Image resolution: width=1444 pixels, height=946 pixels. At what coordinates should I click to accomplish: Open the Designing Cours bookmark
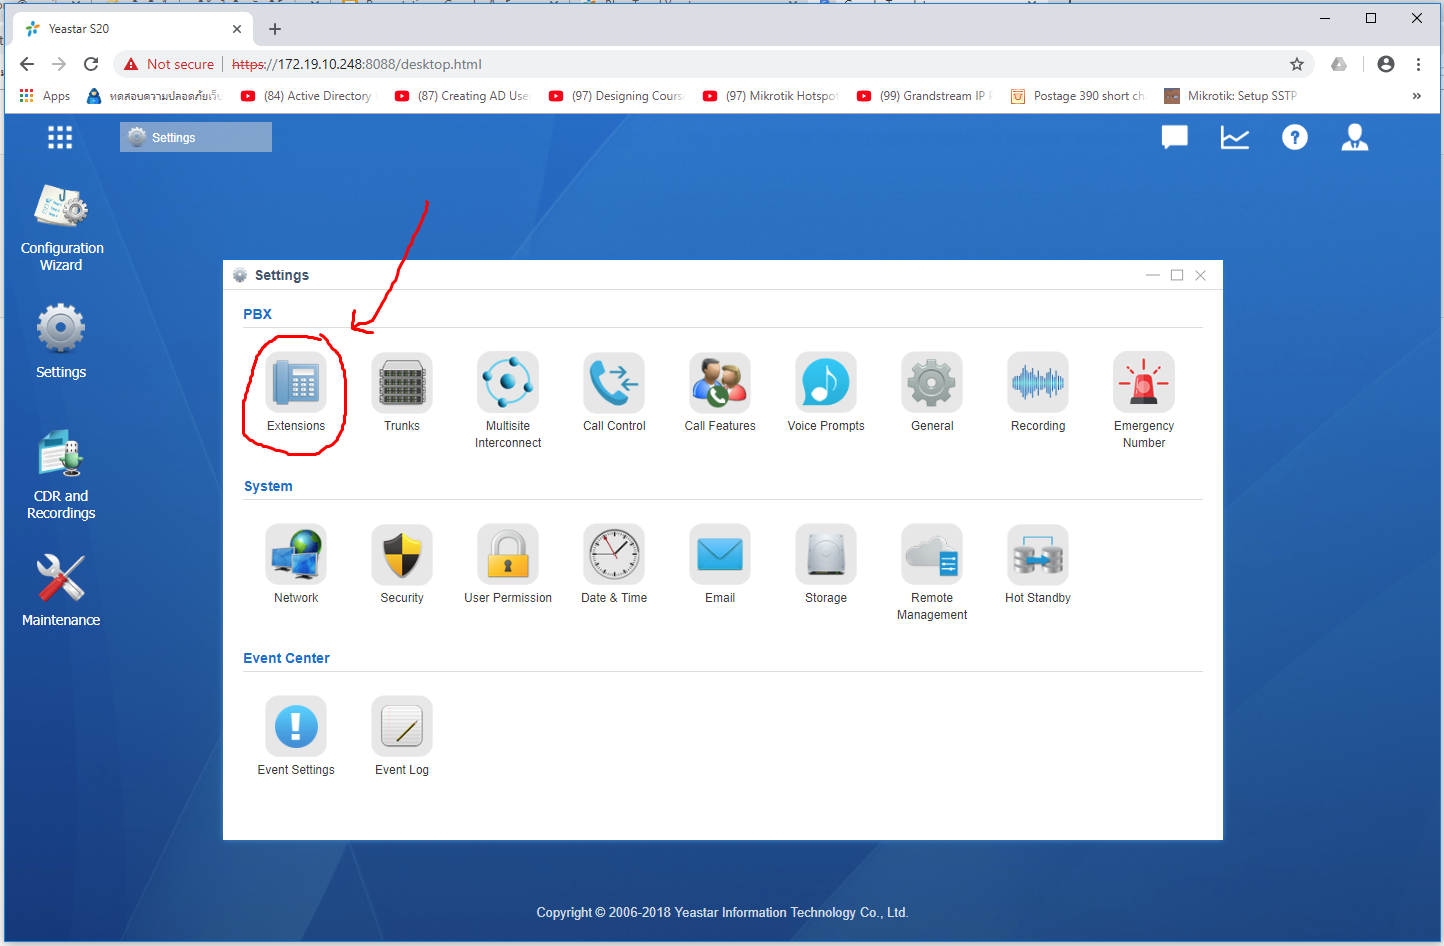[x=616, y=96]
